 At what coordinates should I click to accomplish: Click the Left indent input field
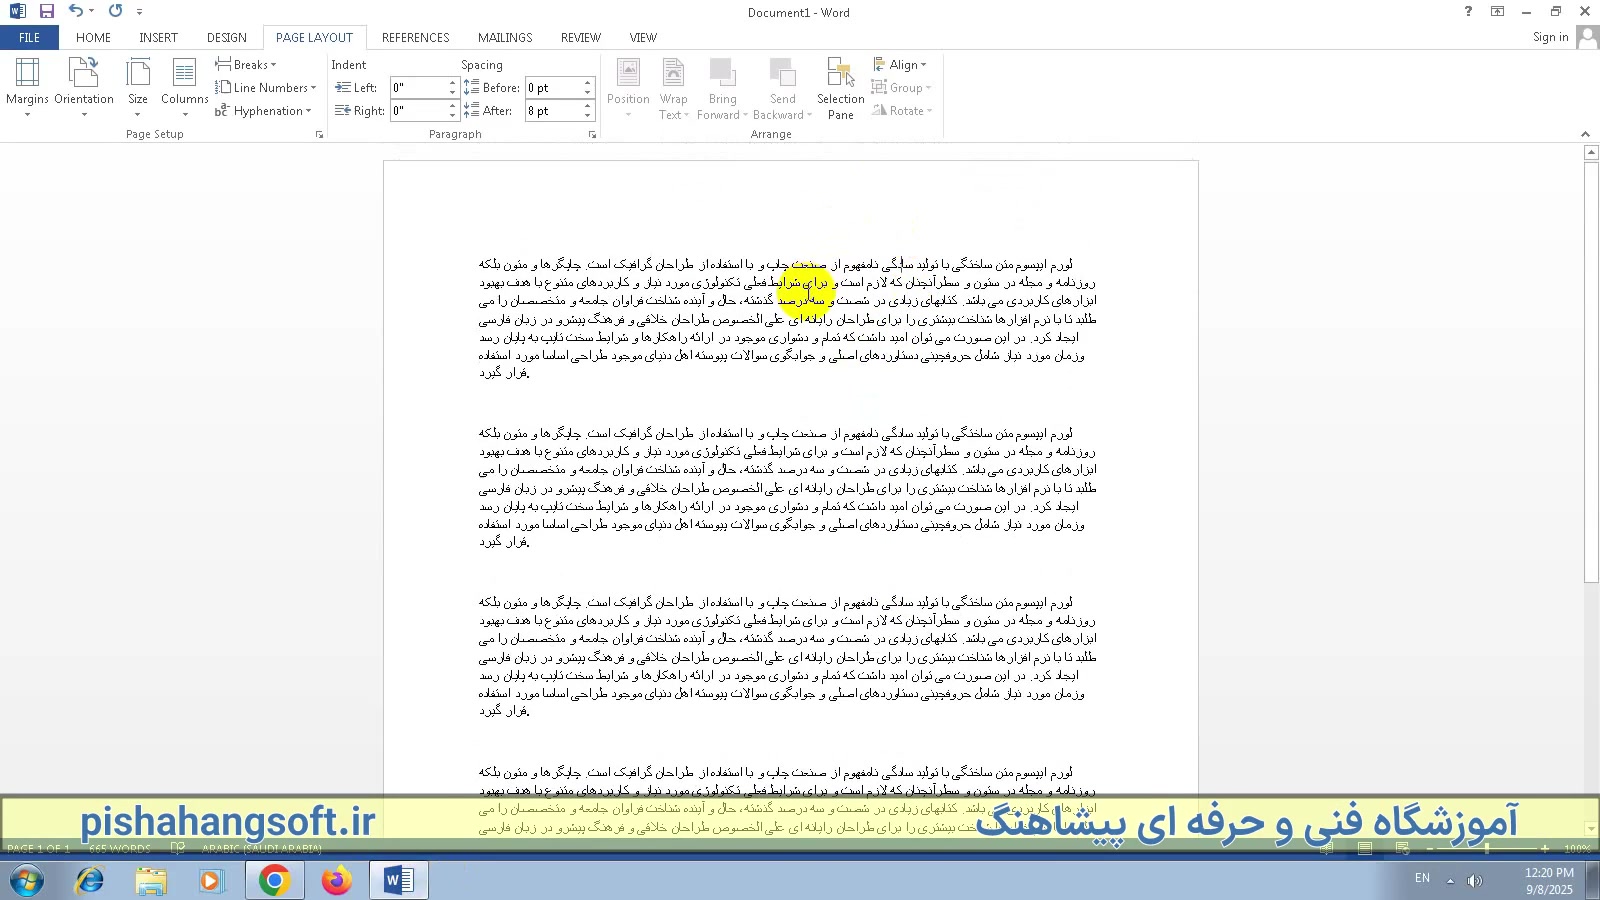click(418, 88)
